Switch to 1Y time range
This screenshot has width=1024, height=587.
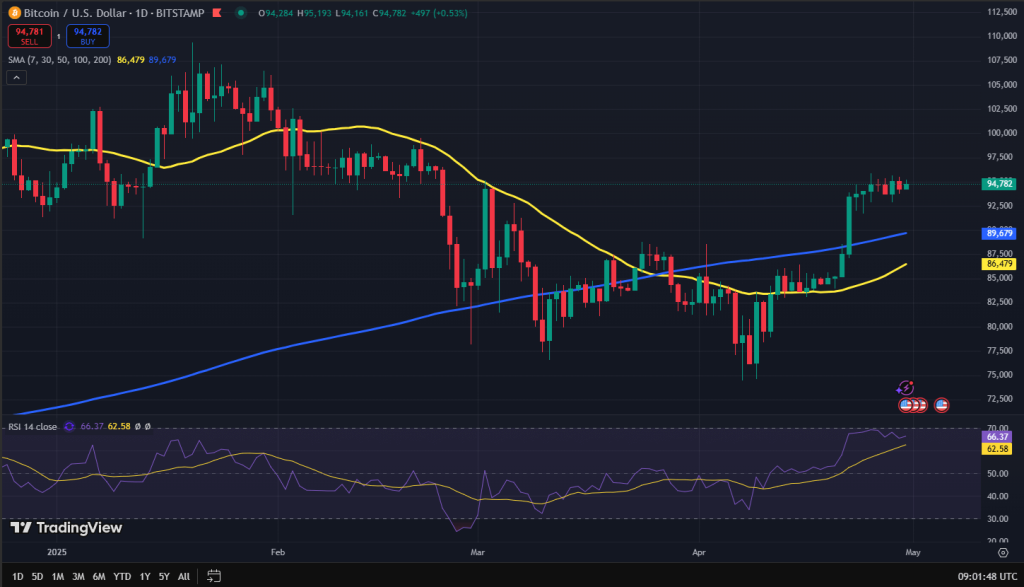click(145, 576)
